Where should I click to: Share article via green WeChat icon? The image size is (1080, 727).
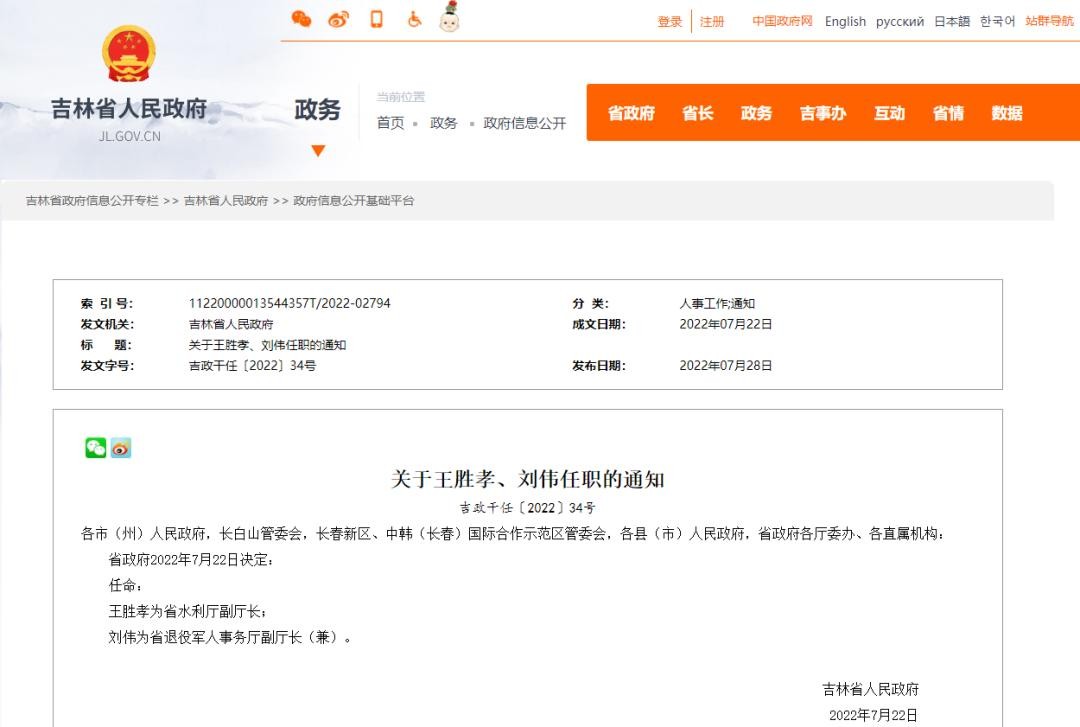(x=95, y=448)
